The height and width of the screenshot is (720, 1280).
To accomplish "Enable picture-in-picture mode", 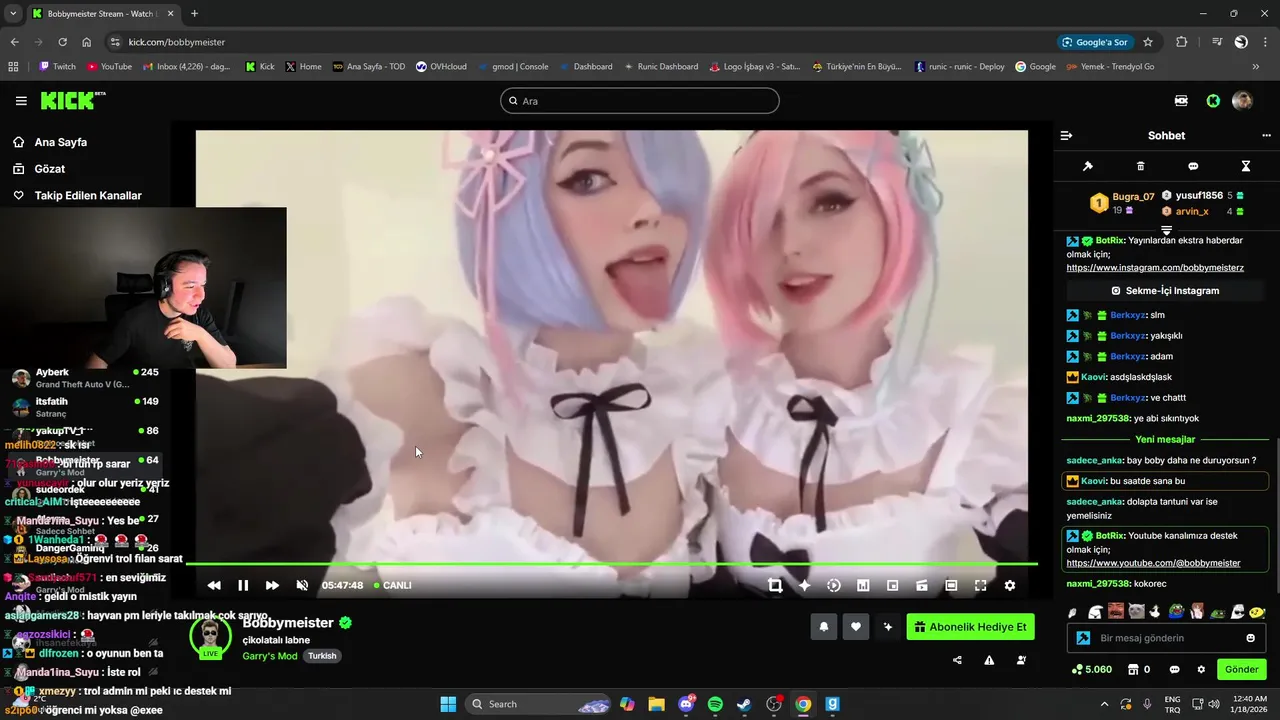I will tap(893, 585).
